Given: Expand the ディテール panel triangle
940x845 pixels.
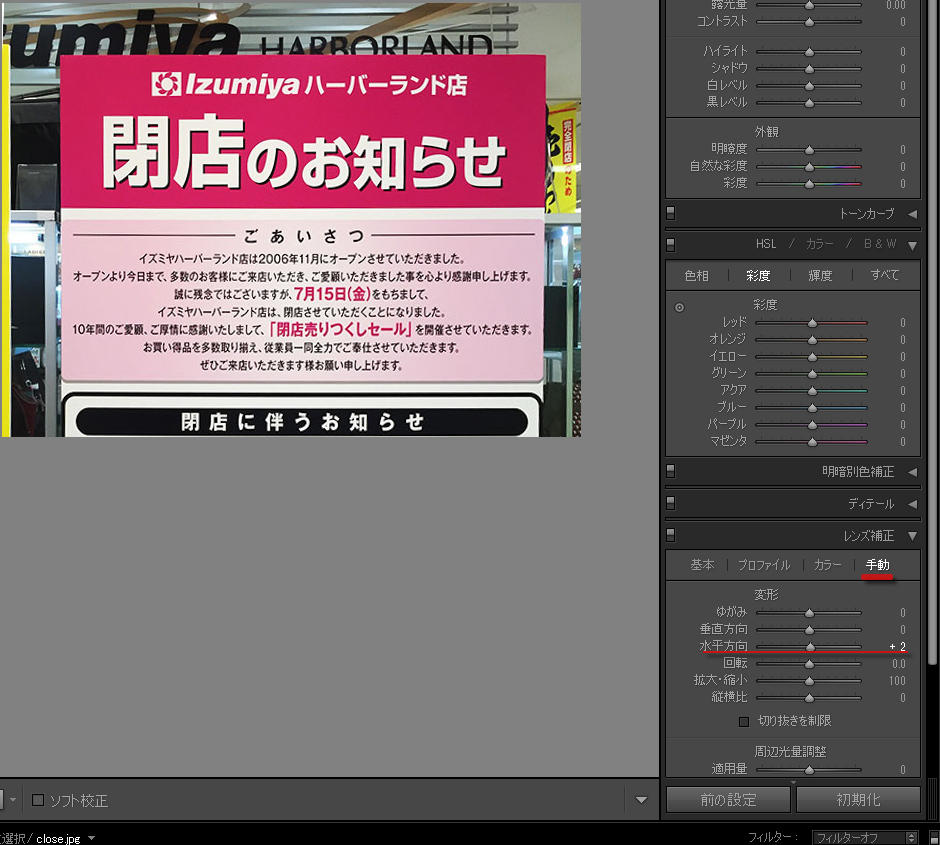Looking at the screenshot, I should coord(912,504).
